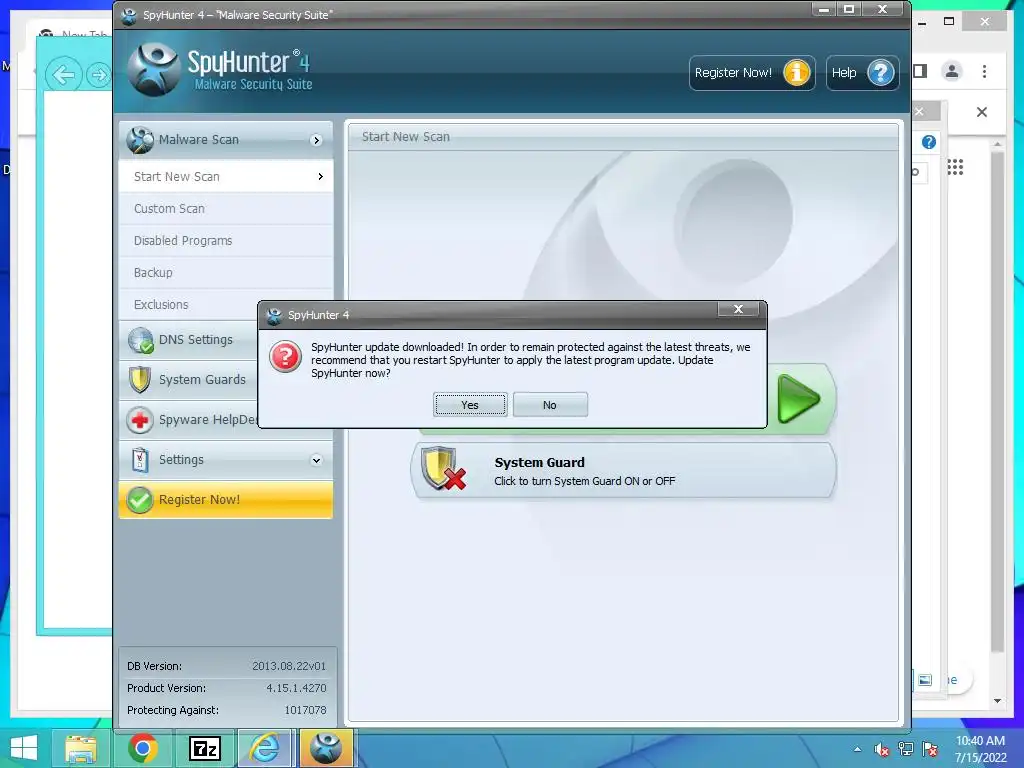Click the System Guards shield icon
Screen dimensions: 1024x768
(x=140, y=380)
